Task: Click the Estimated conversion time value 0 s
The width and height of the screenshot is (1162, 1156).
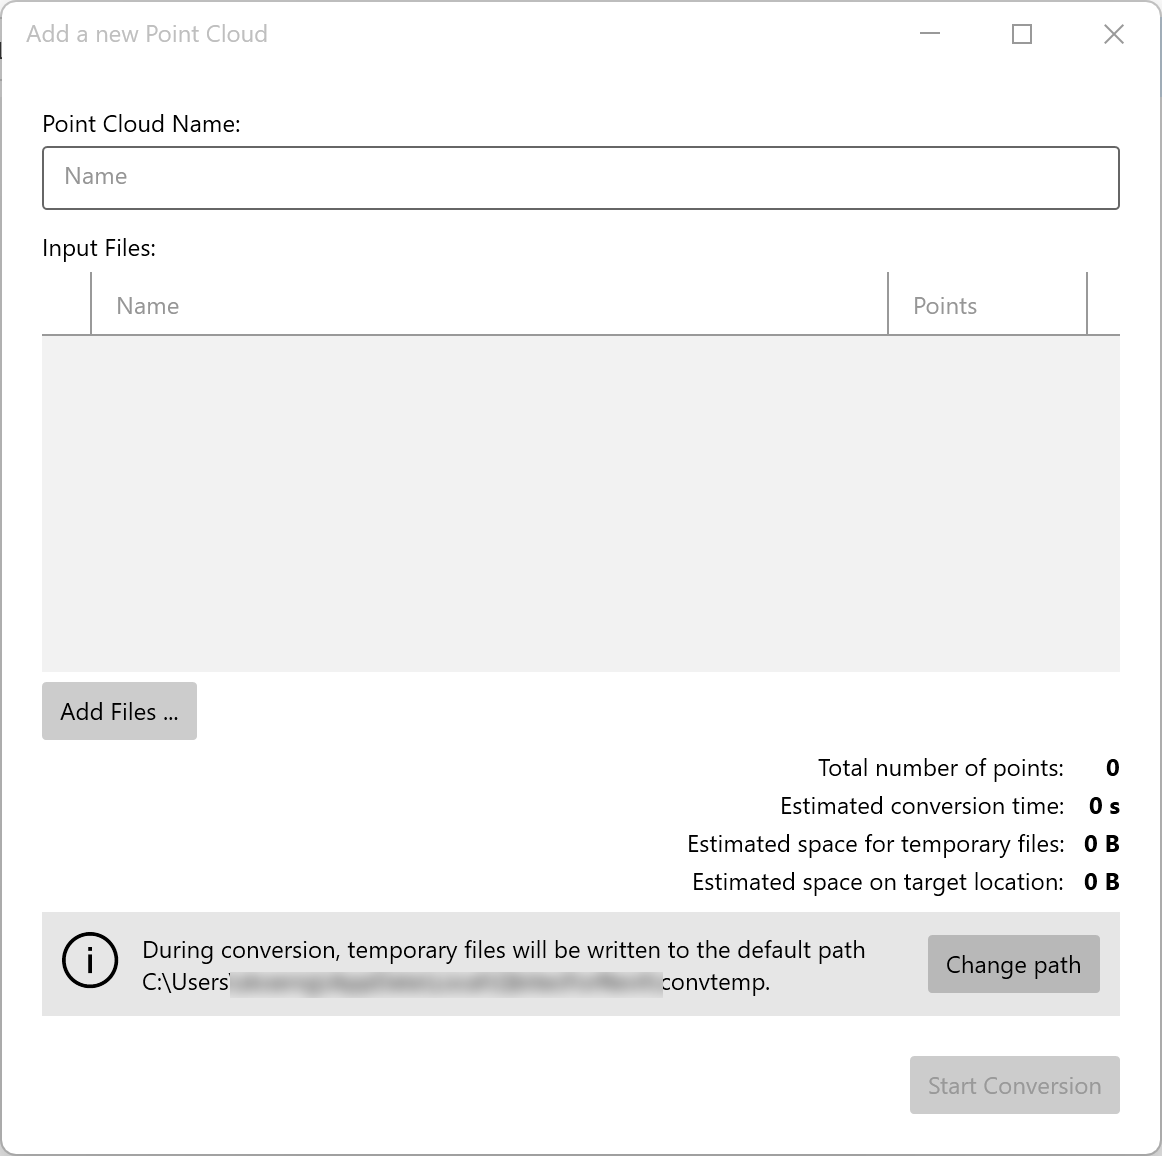Action: 1104,806
